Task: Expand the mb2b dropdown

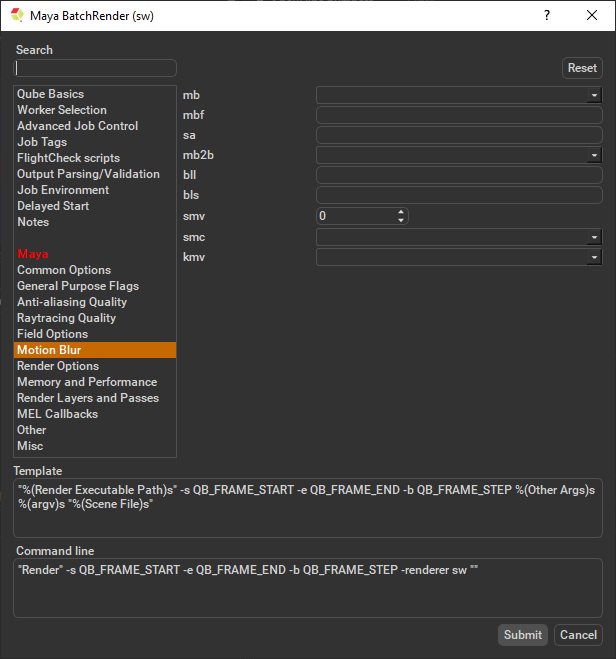Action: pos(594,155)
